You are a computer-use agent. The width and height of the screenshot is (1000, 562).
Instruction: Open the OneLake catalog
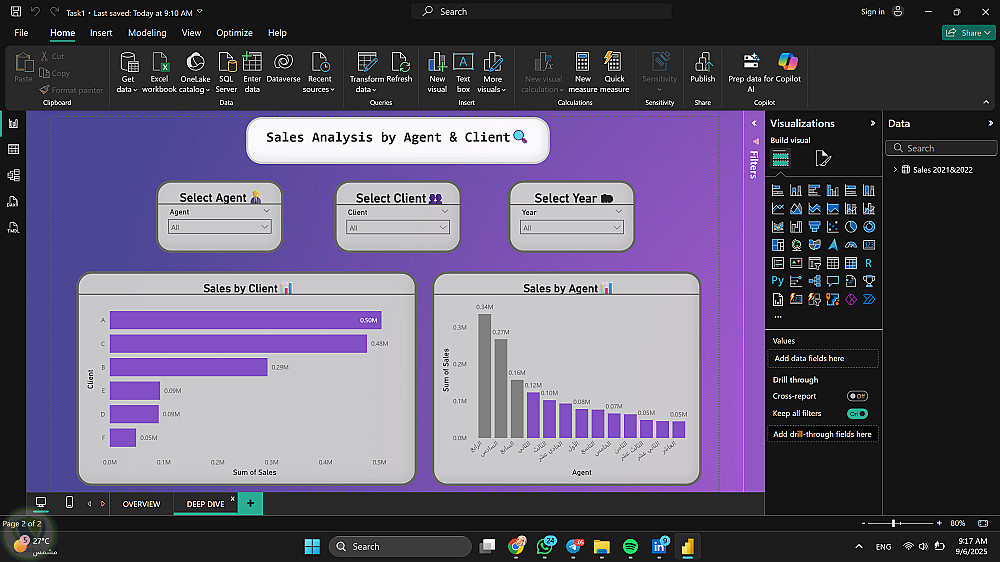195,72
